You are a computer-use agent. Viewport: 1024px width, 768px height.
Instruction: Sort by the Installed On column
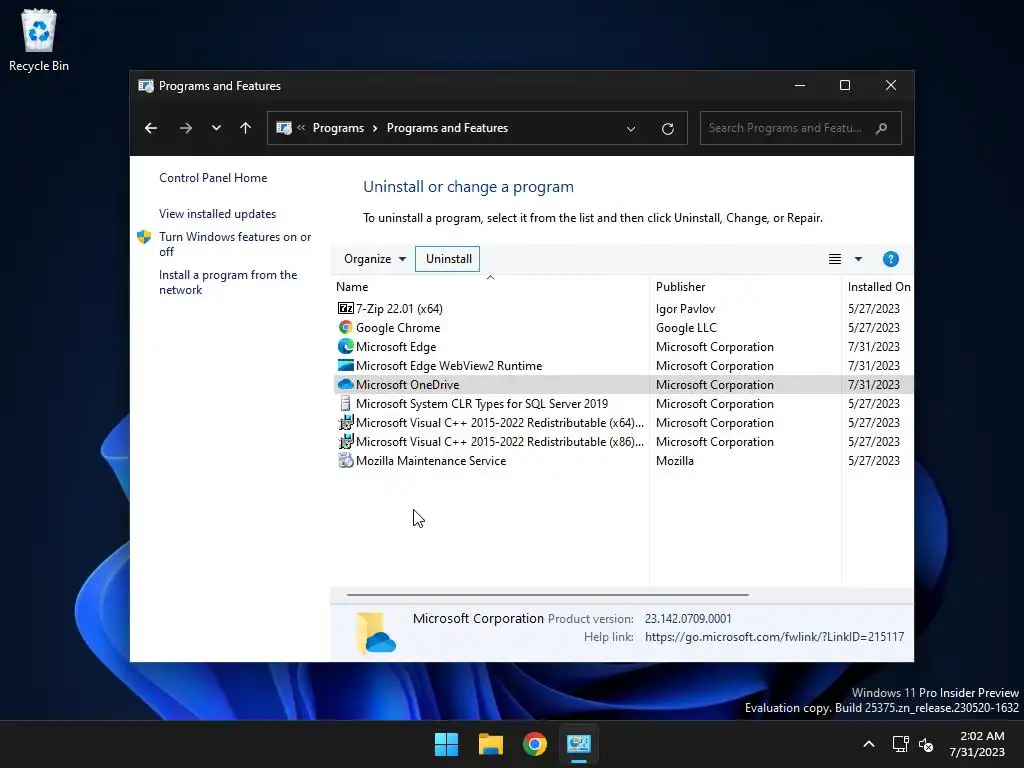(878, 287)
